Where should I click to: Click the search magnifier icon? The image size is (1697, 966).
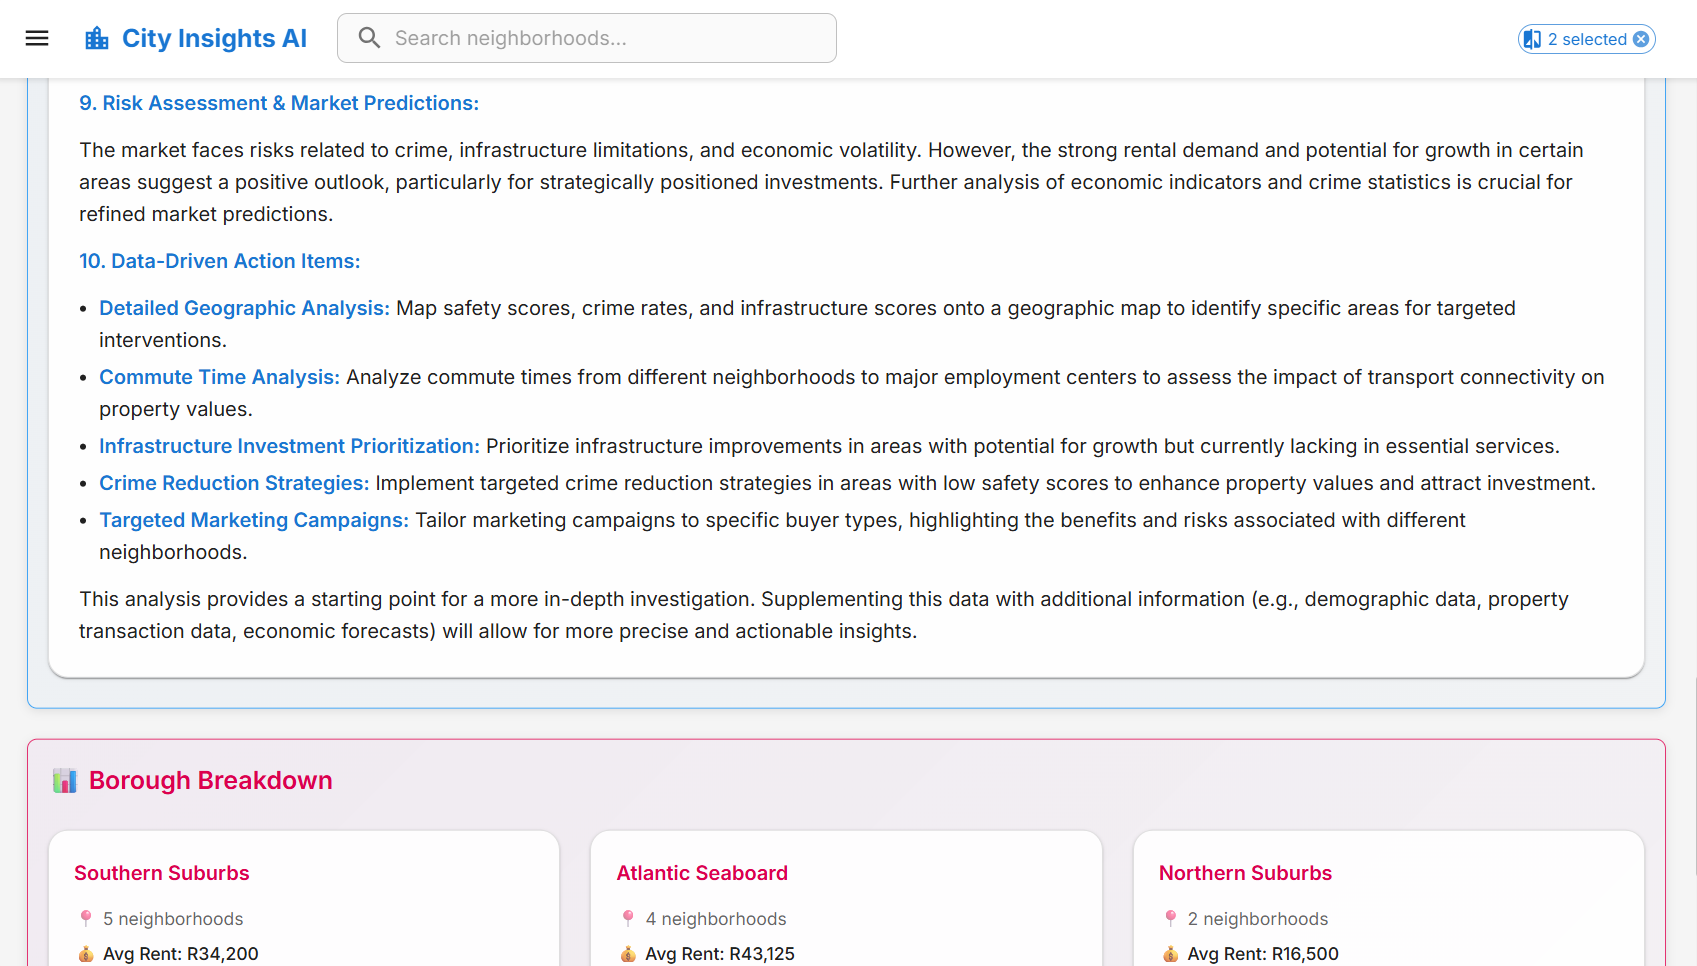tap(369, 38)
